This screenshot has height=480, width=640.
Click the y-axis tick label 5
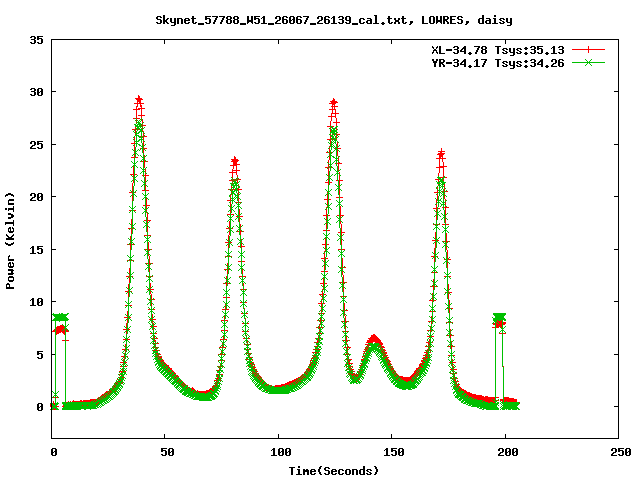coord(40,355)
